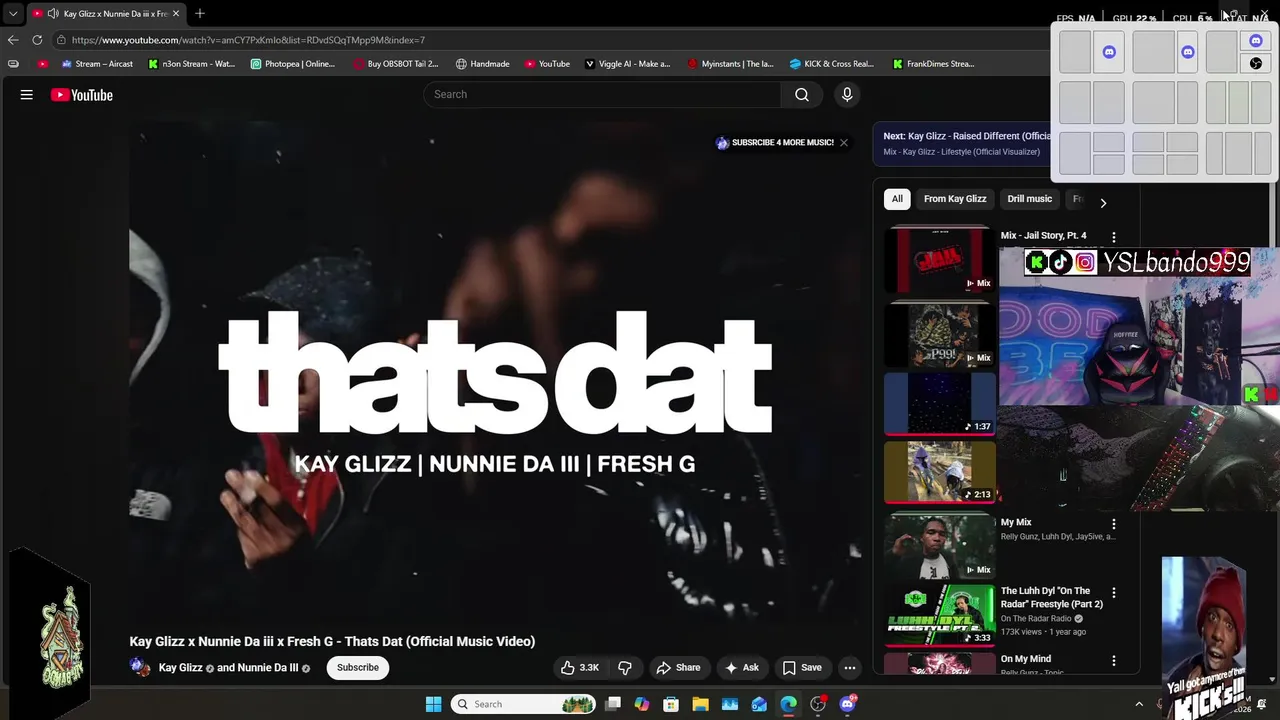The height and width of the screenshot is (720, 1280).
Task: Open Kay Glizz channel name link
Action: click(180, 668)
